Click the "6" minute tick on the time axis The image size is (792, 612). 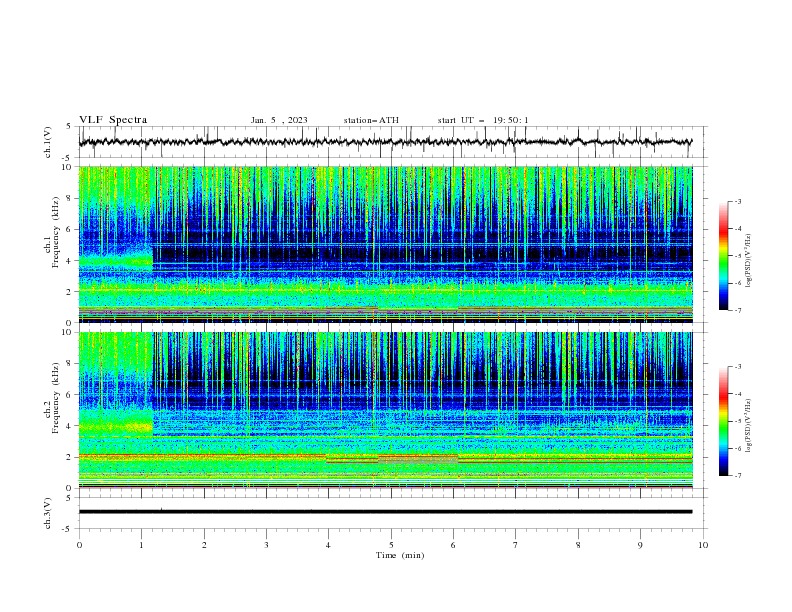pos(454,545)
